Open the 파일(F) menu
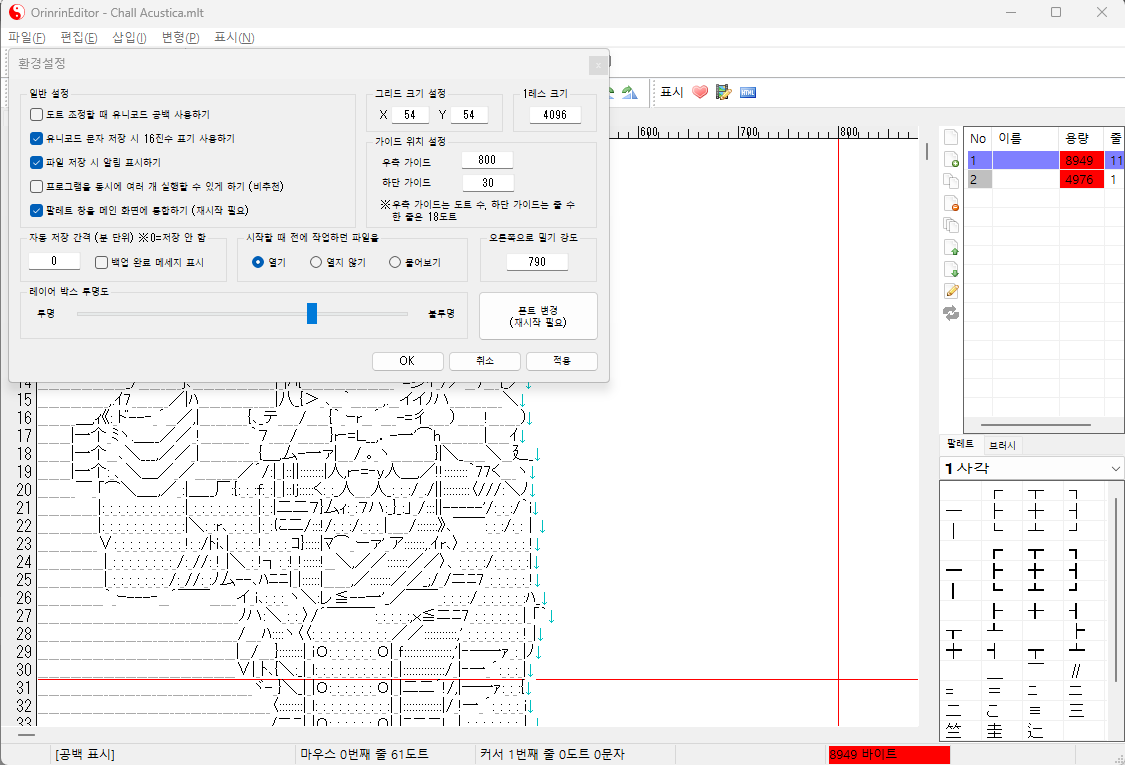 tap(27, 38)
